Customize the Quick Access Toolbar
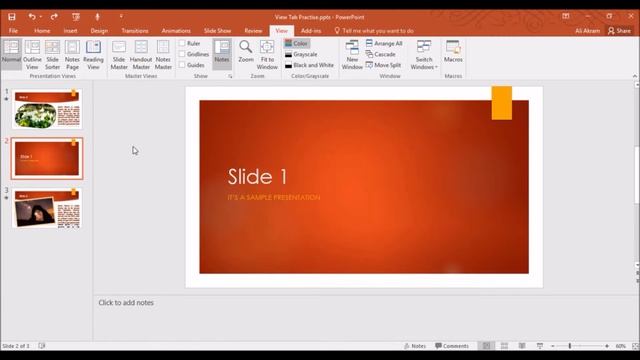The image size is (640, 360). coord(121,17)
